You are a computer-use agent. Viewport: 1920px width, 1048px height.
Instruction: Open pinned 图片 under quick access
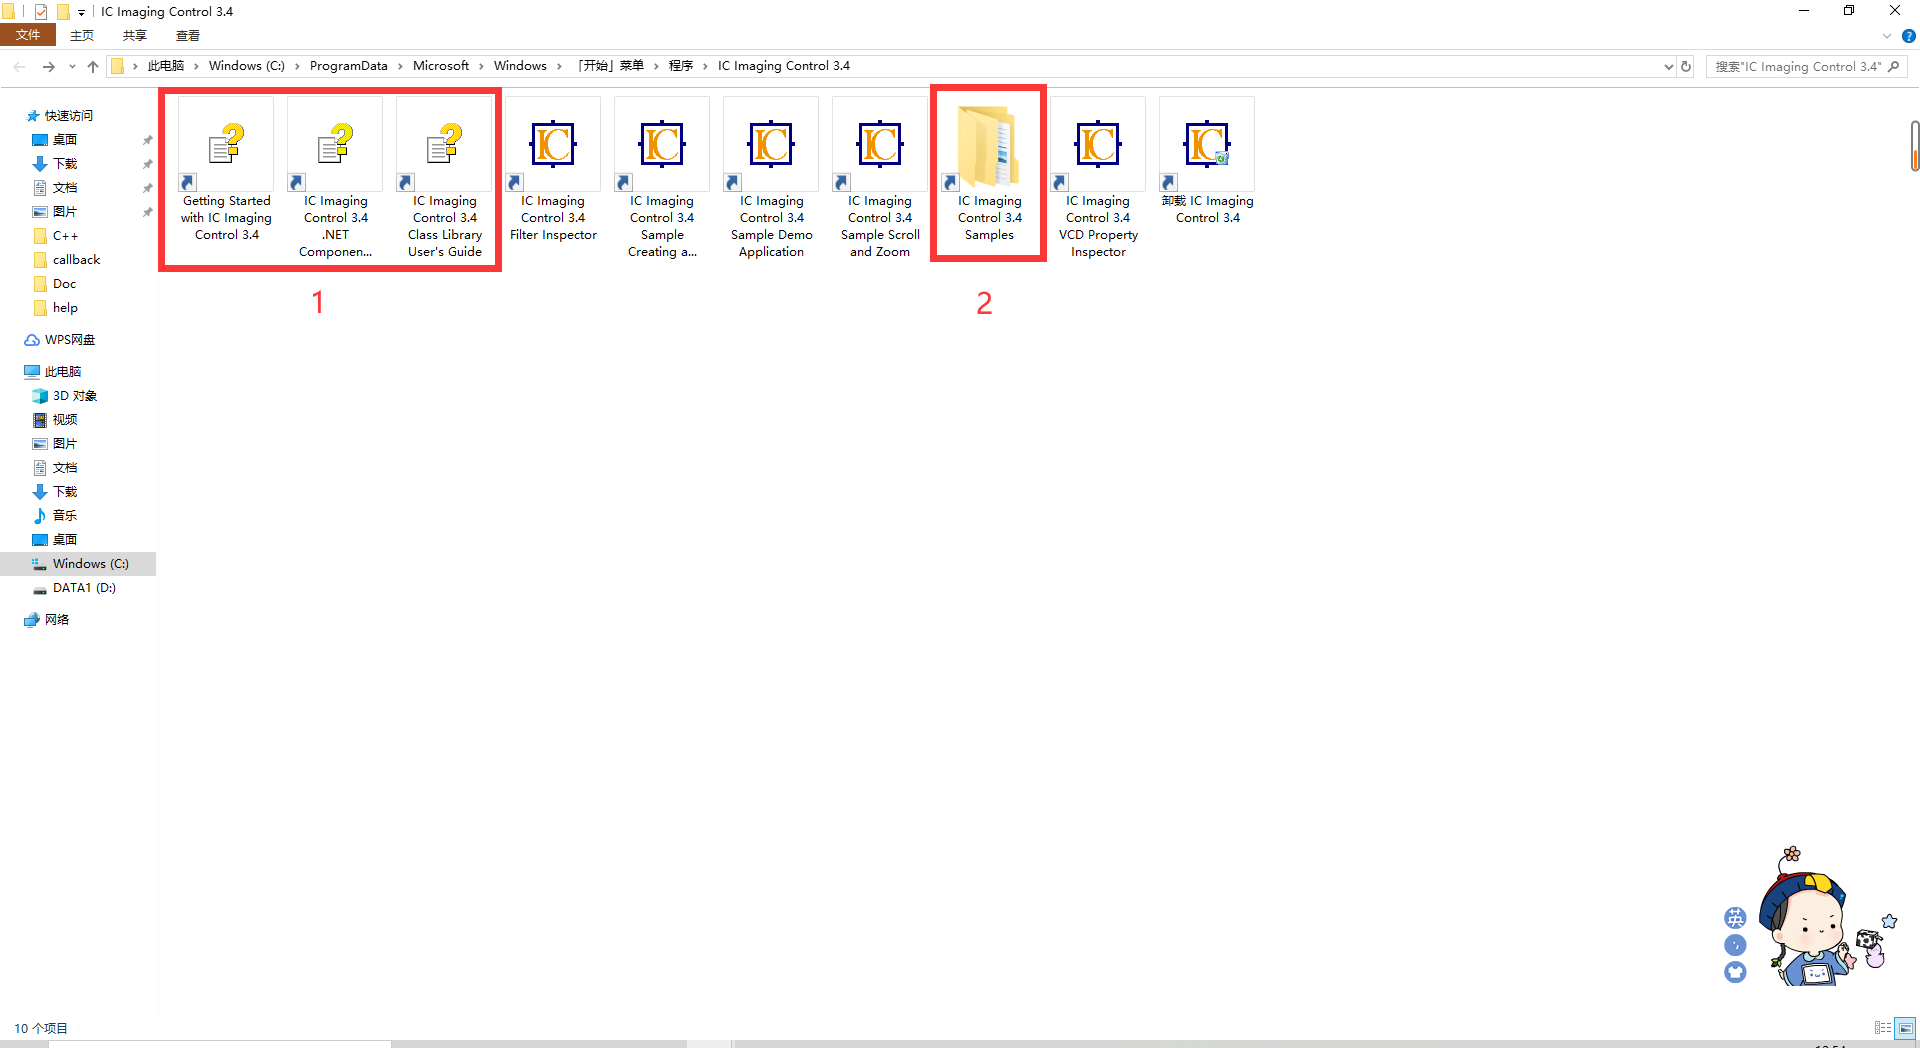tap(65, 212)
